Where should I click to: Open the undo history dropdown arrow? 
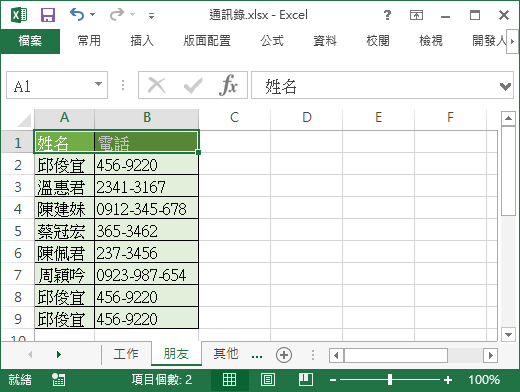click(93, 15)
